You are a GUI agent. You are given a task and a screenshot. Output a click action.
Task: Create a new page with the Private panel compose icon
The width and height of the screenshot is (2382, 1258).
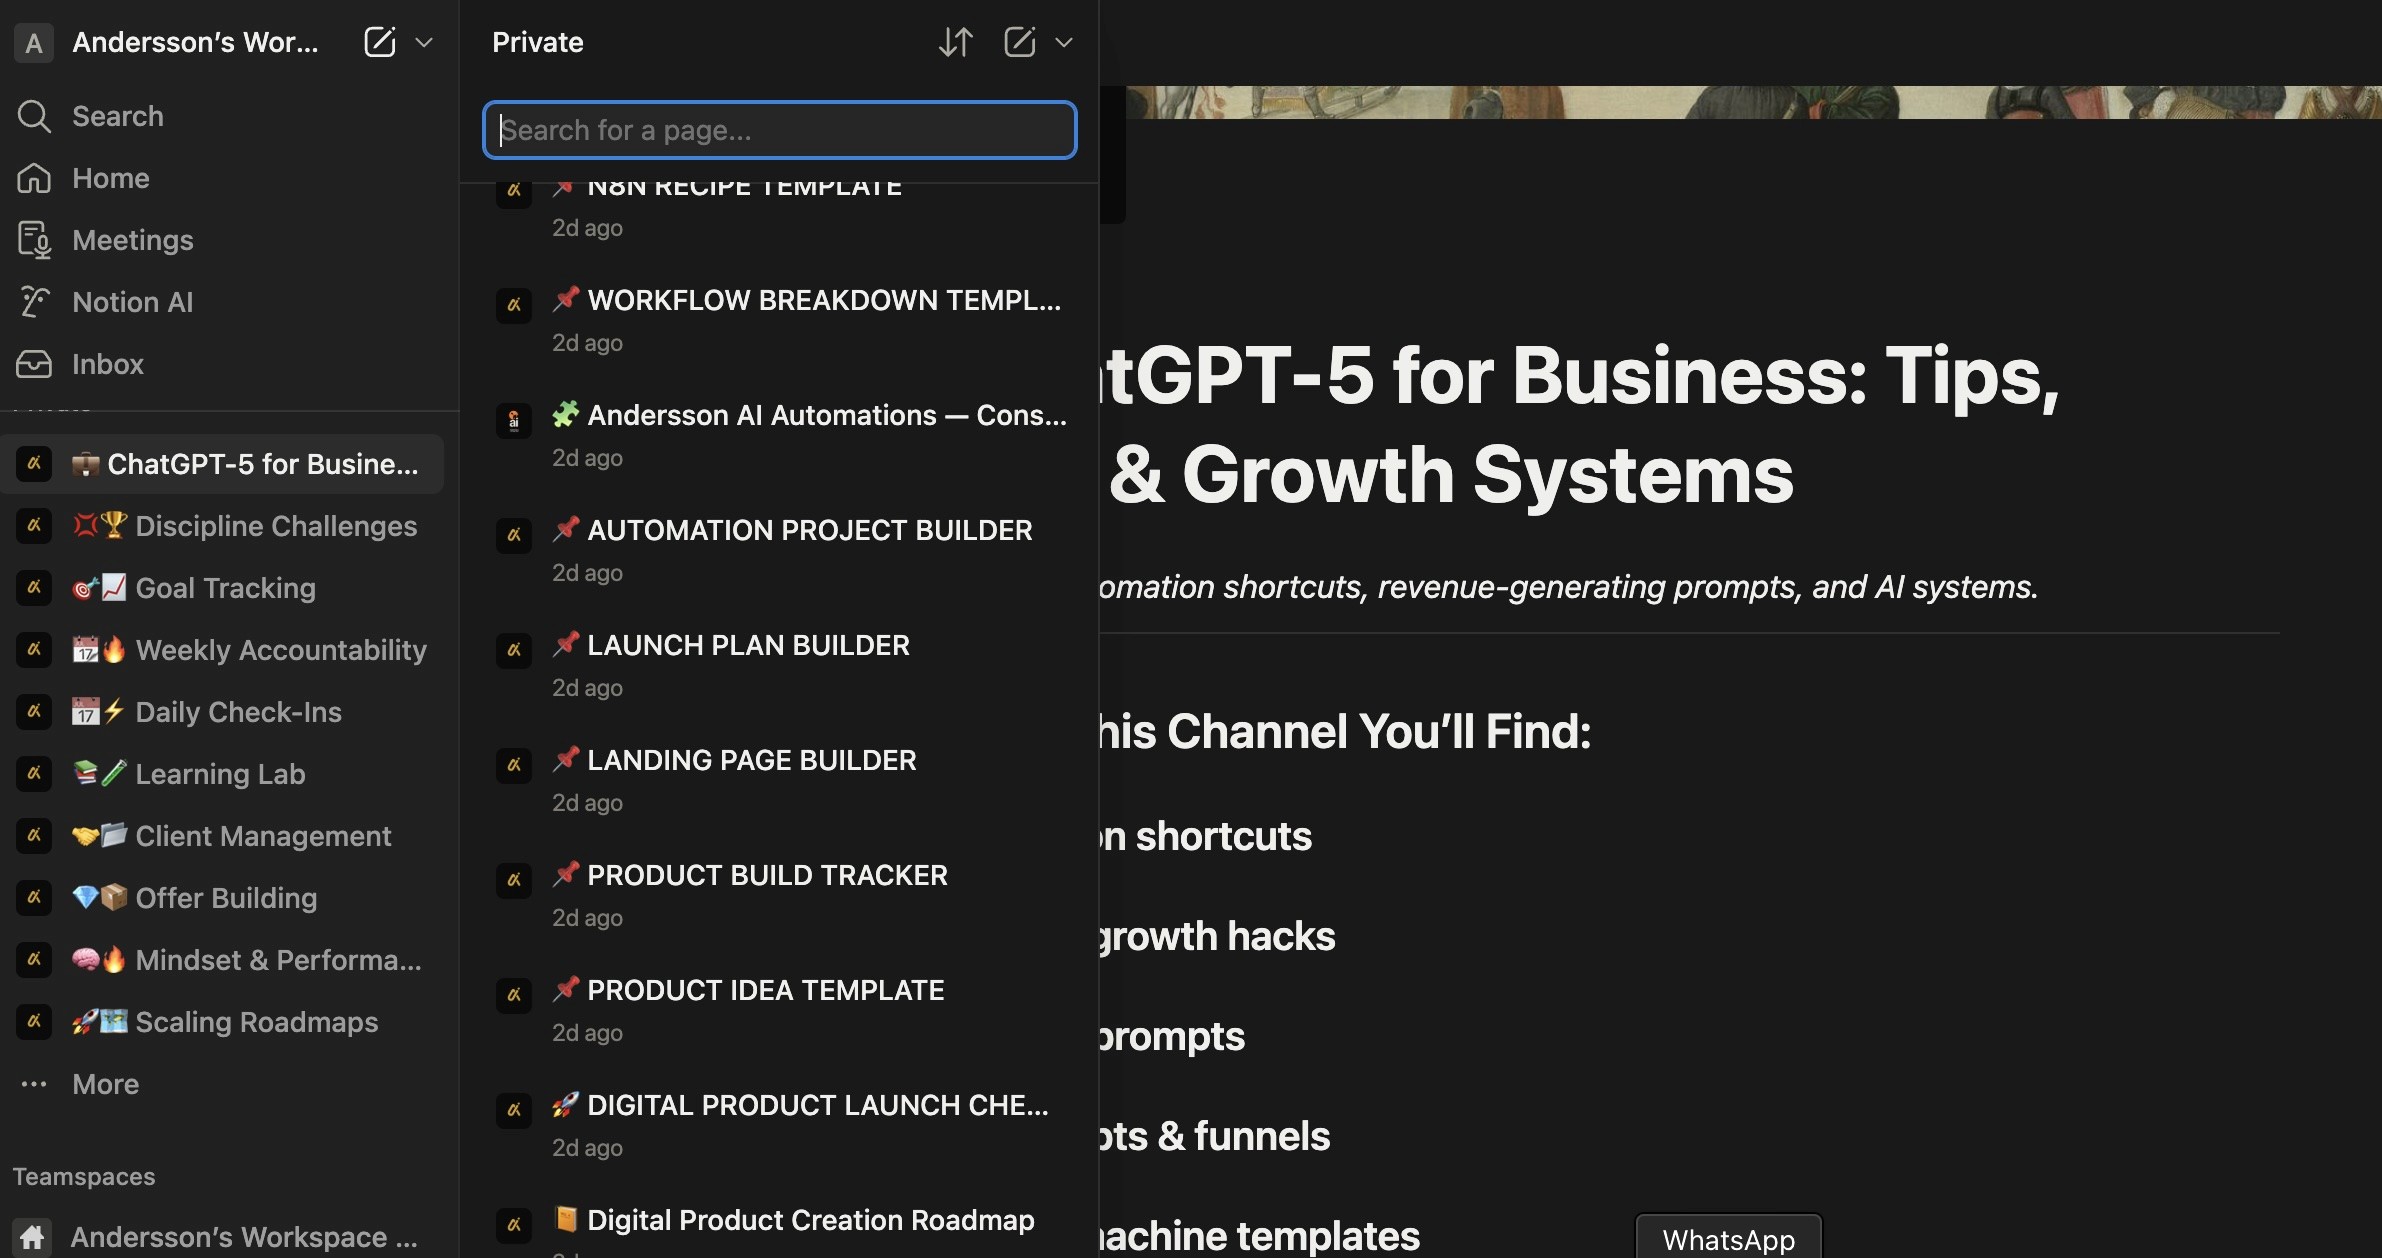[x=1019, y=42]
